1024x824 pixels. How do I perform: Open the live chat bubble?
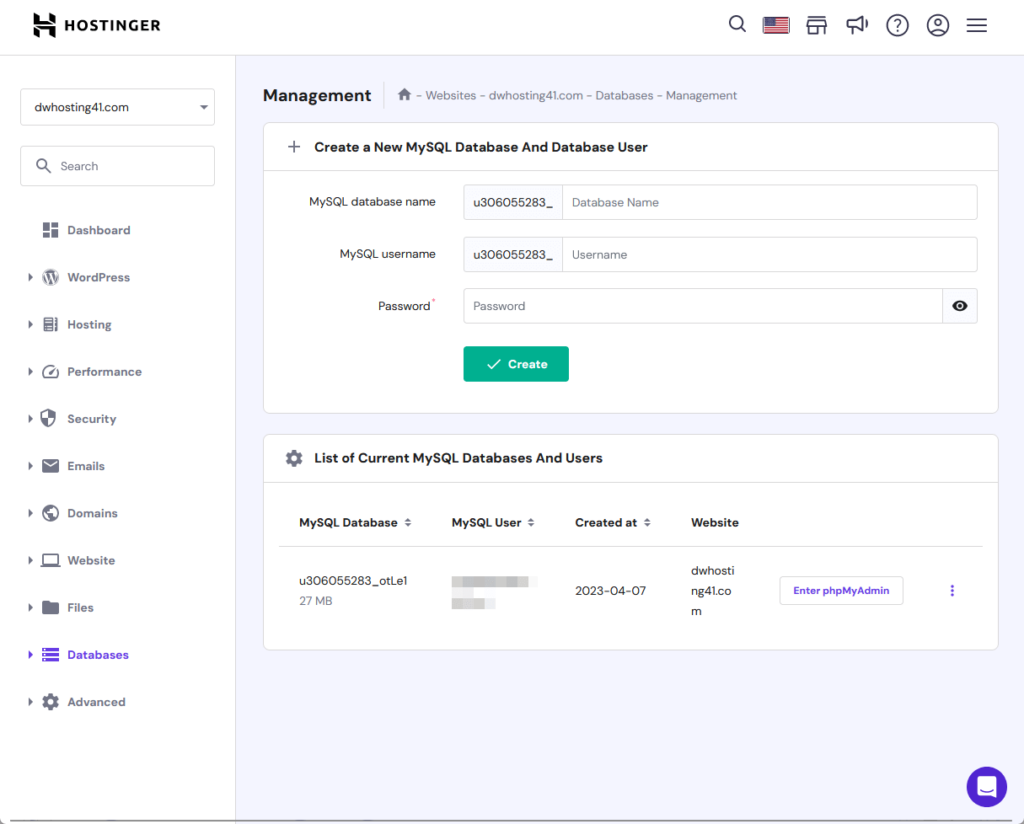987,787
